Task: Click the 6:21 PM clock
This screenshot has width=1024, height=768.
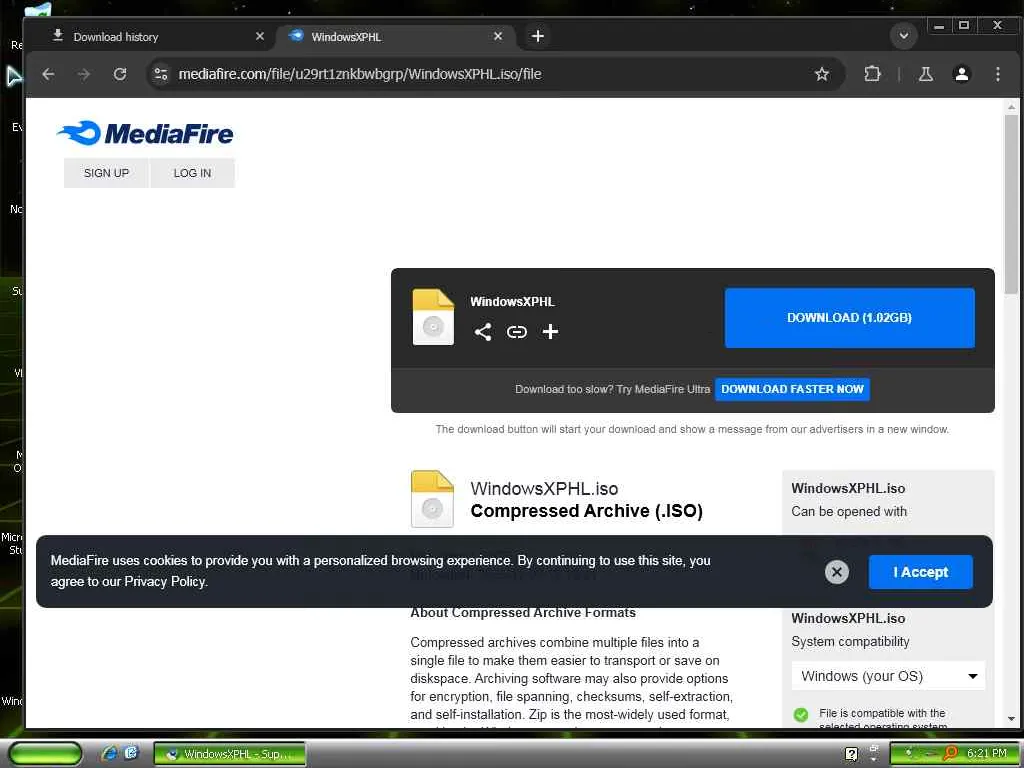Action: (x=986, y=754)
